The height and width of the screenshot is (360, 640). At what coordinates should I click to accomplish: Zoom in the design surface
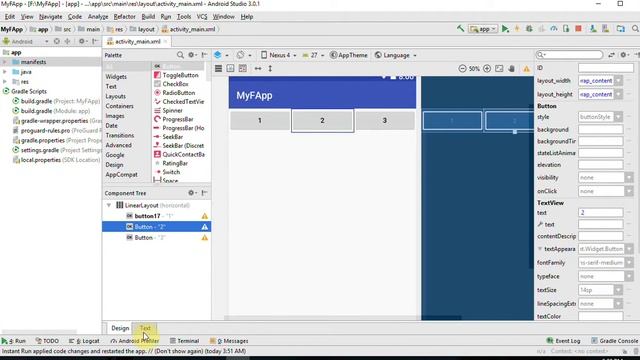(487, 69)
